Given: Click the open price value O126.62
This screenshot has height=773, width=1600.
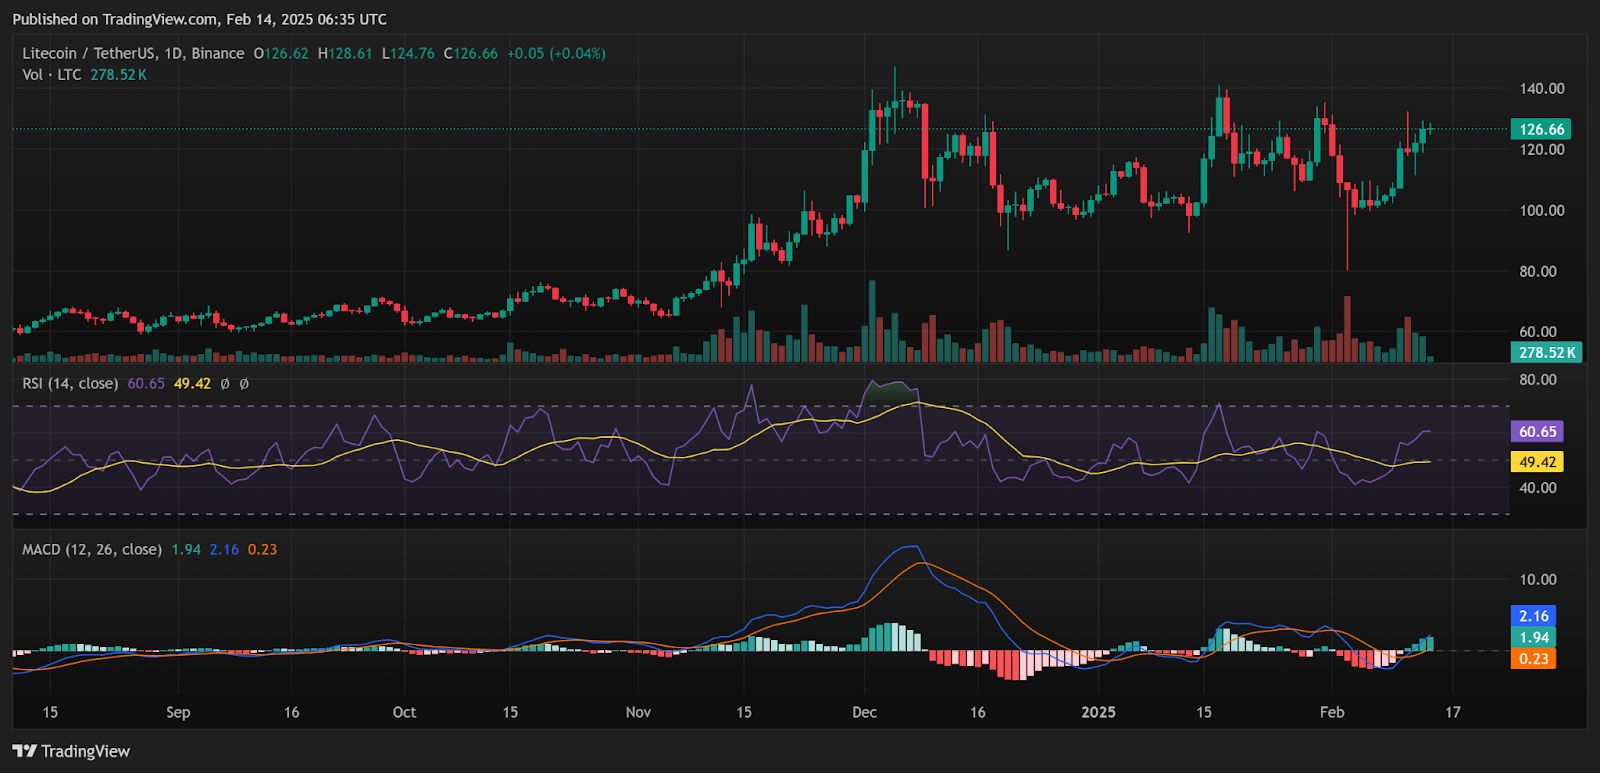Looking at the screenshot, I should click(x=281, y=53).
